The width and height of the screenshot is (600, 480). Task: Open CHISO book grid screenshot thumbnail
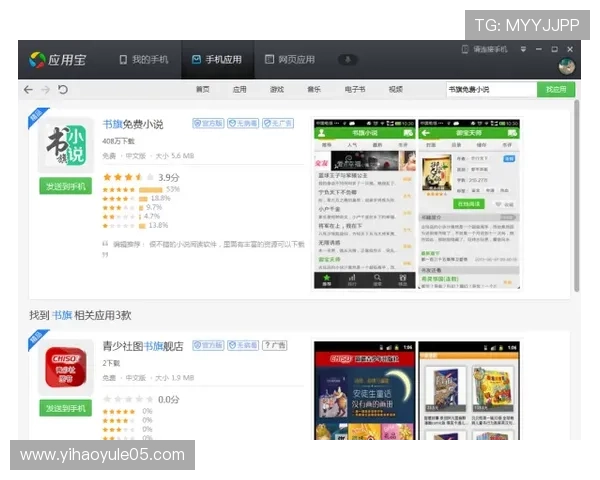tap(469, 390)
